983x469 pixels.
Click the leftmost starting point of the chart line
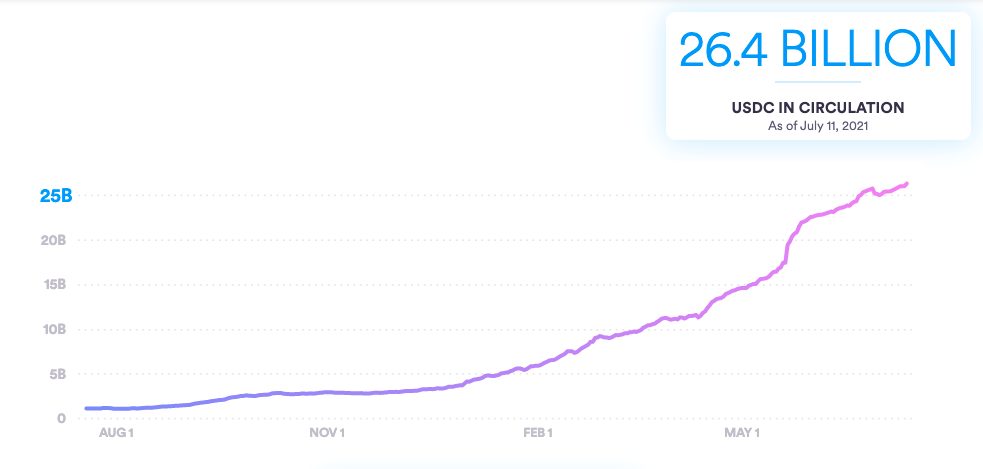point(87,408)
